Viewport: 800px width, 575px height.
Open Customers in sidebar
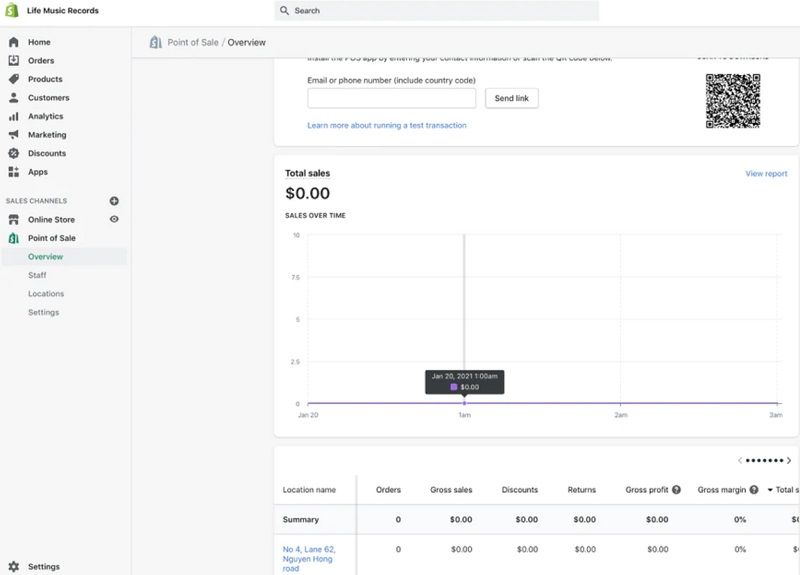click(48, 97)
